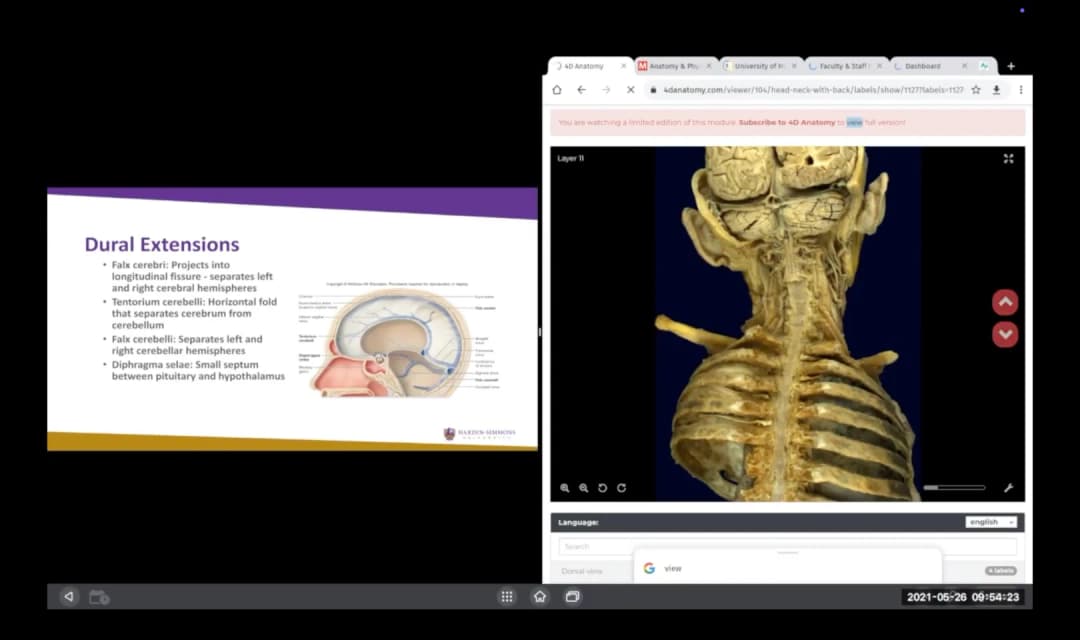
Task: Go down one layer with red arrow
Action: pyautogui.click(x=1005, y=334)
